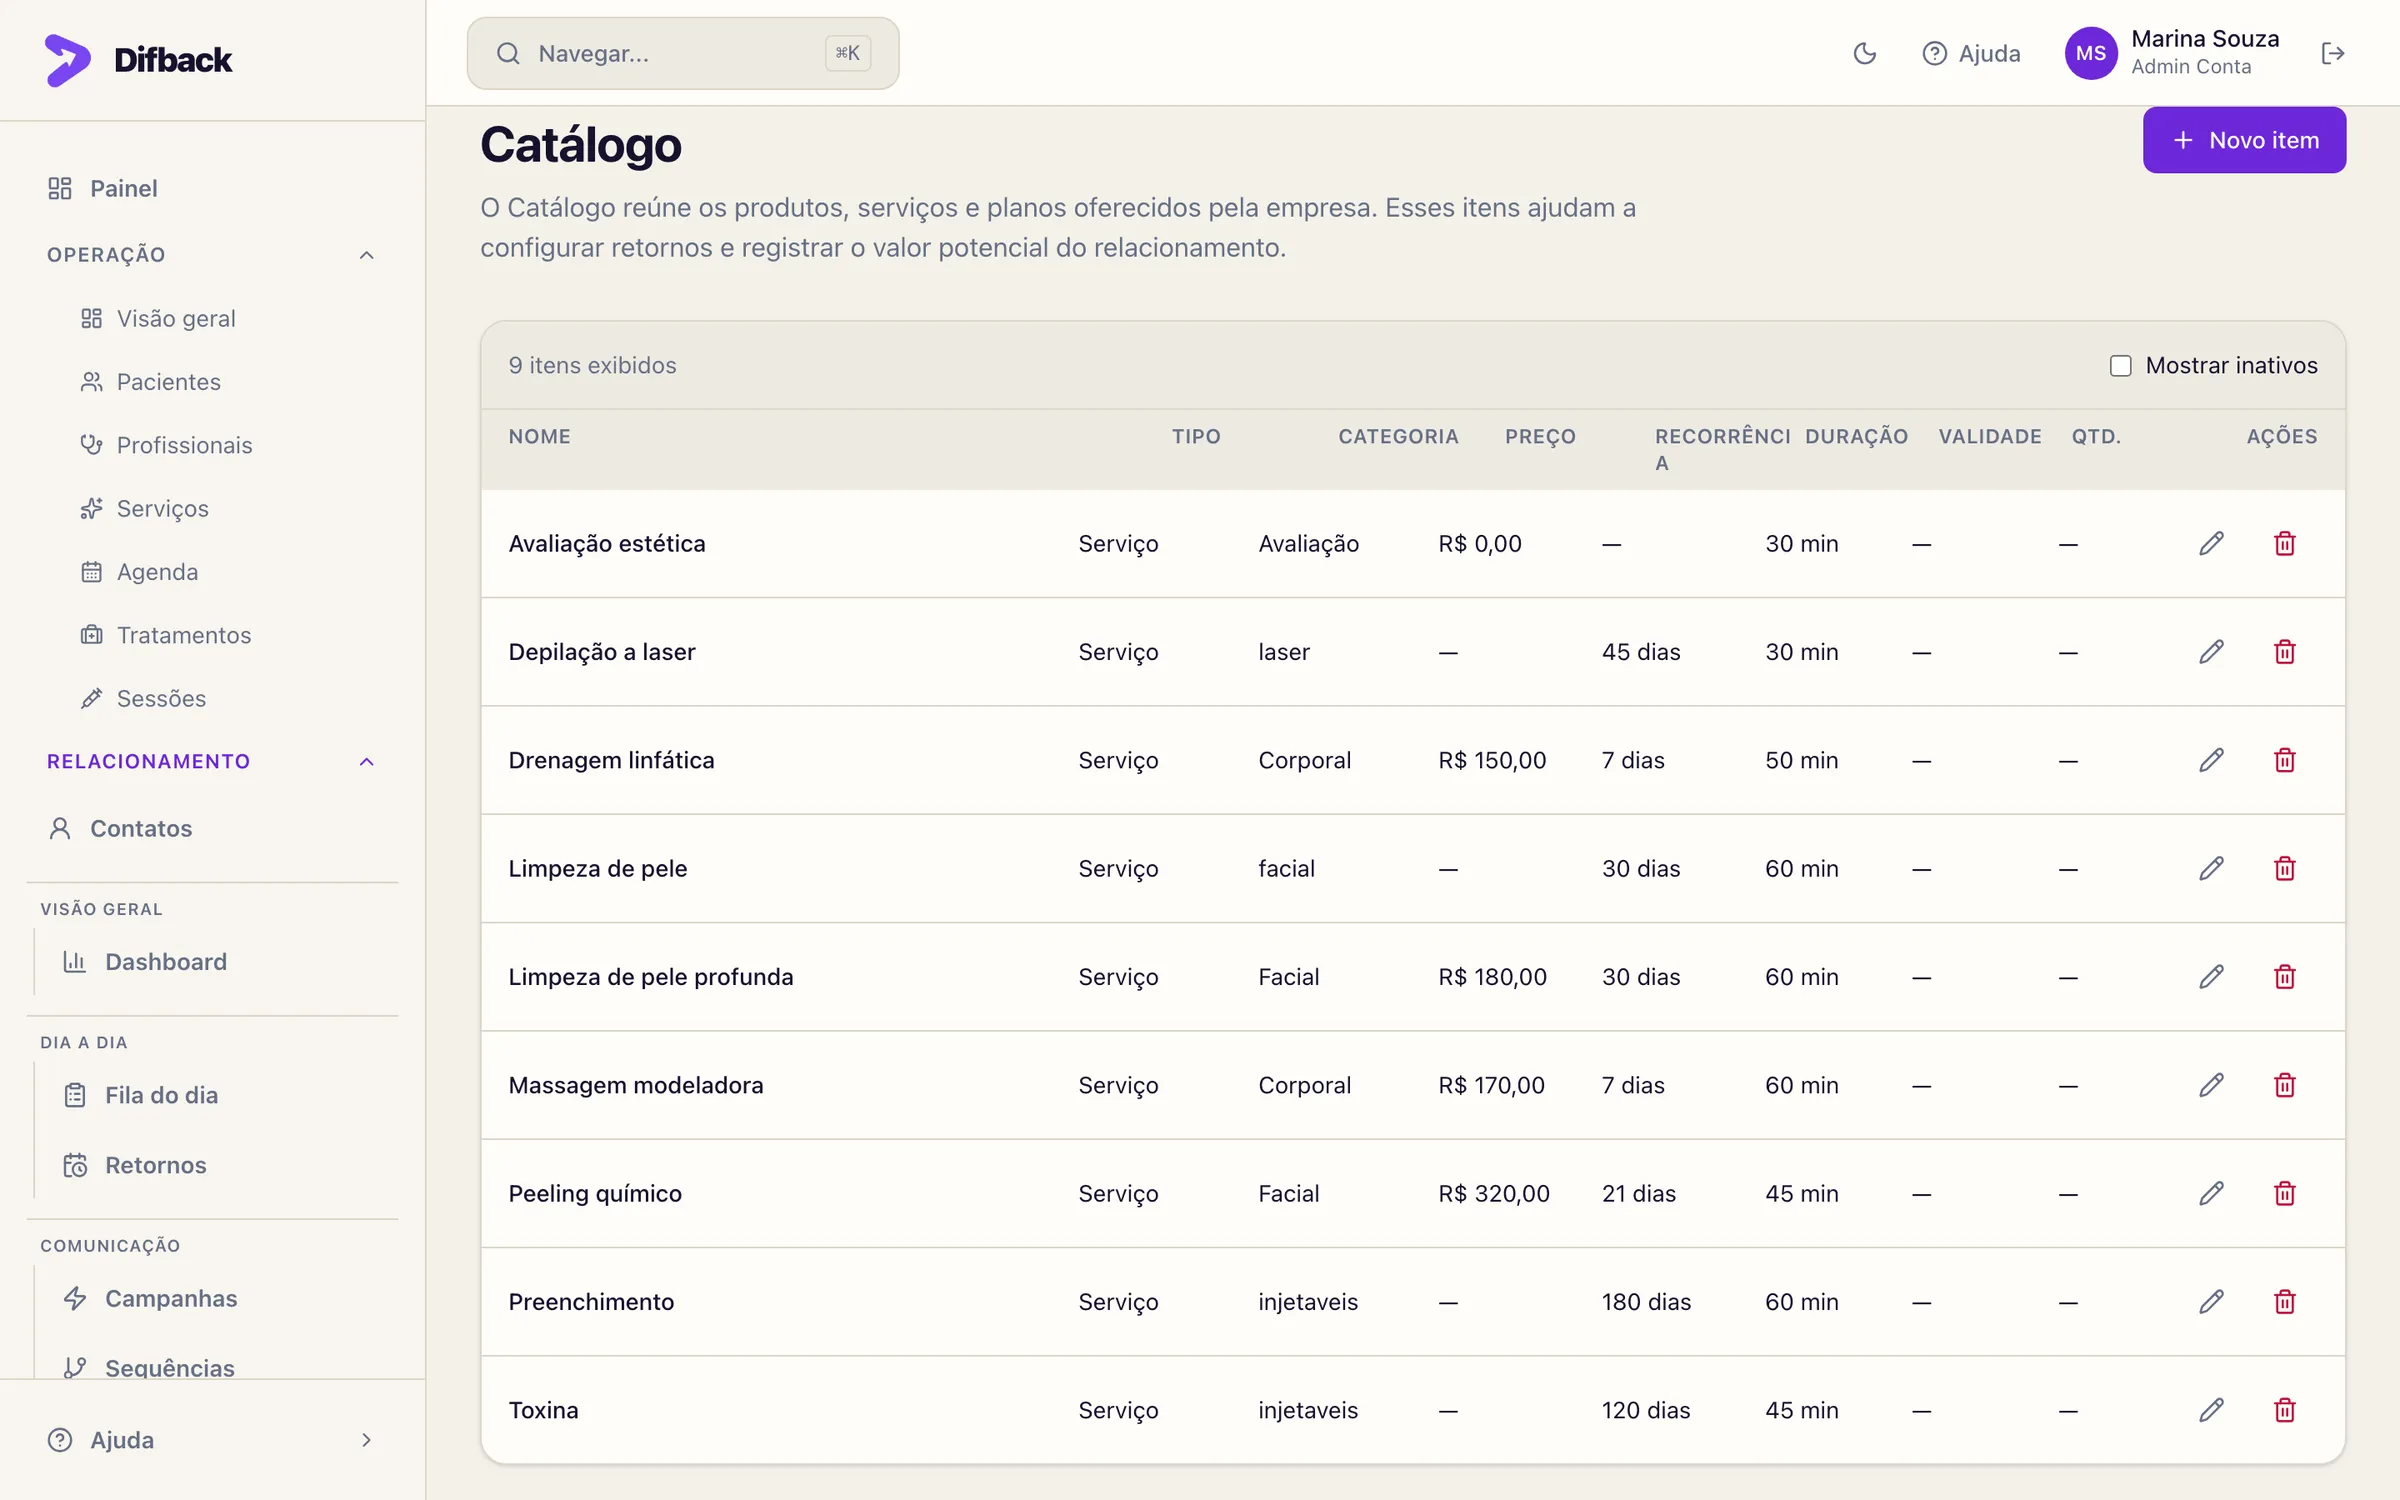The image size is (2400, 1500).
Task: Collapse the Operação section
Action: tap(366, 255)
